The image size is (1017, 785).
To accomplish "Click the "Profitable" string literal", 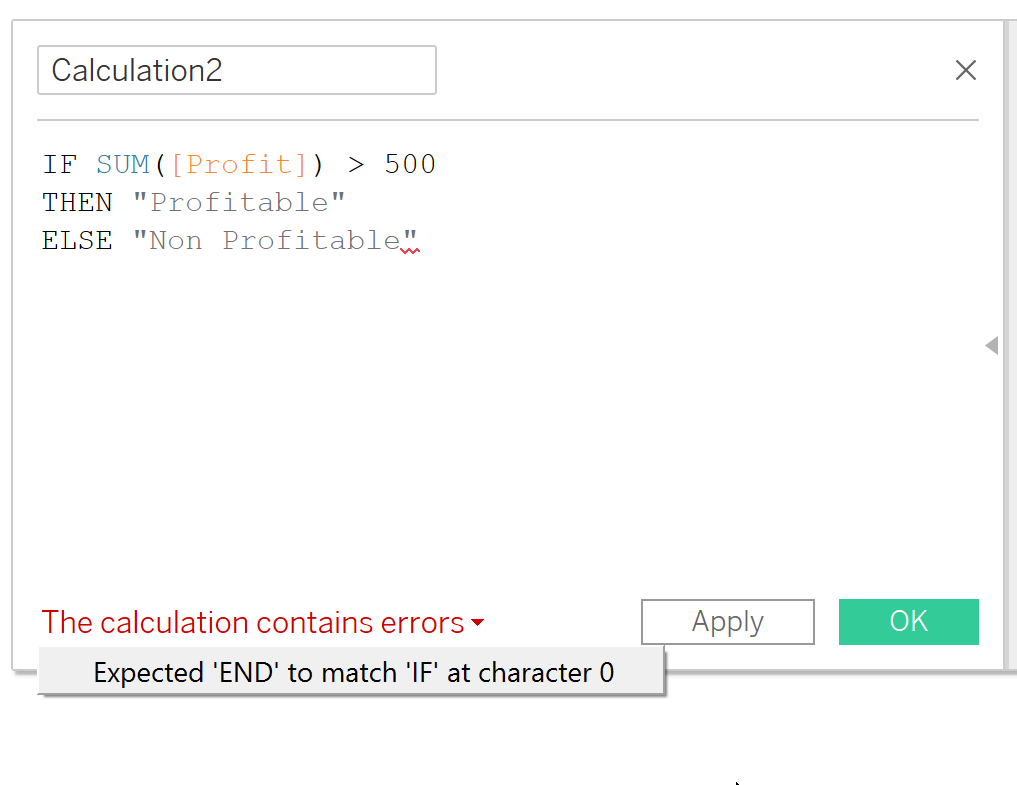I will [239, 202].
